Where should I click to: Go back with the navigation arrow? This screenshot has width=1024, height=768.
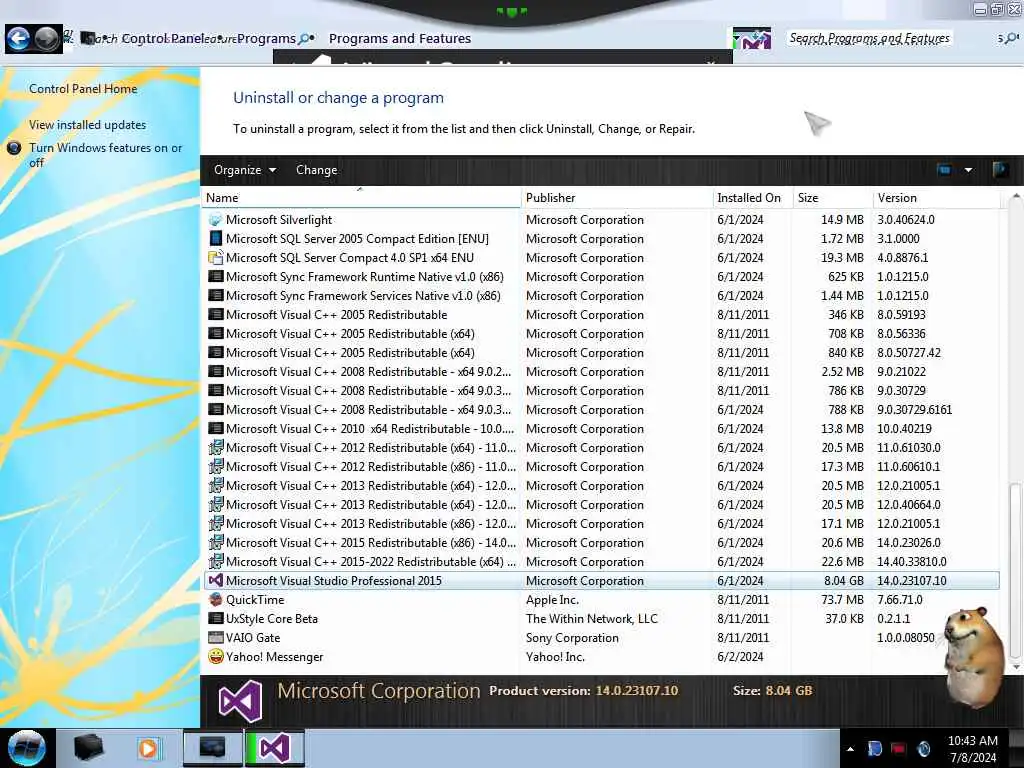point(18,39)
